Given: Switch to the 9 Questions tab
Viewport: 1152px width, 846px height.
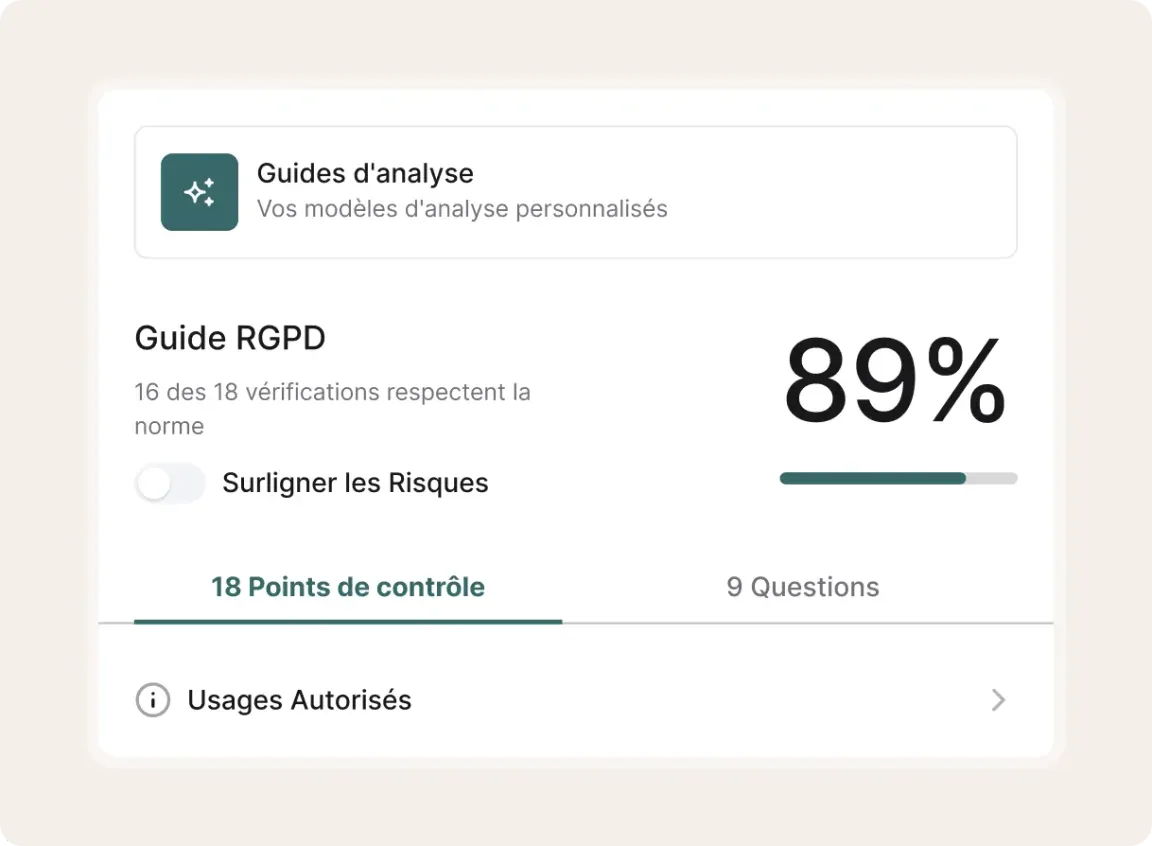Looking at the screenshot, I should [802, 587].
